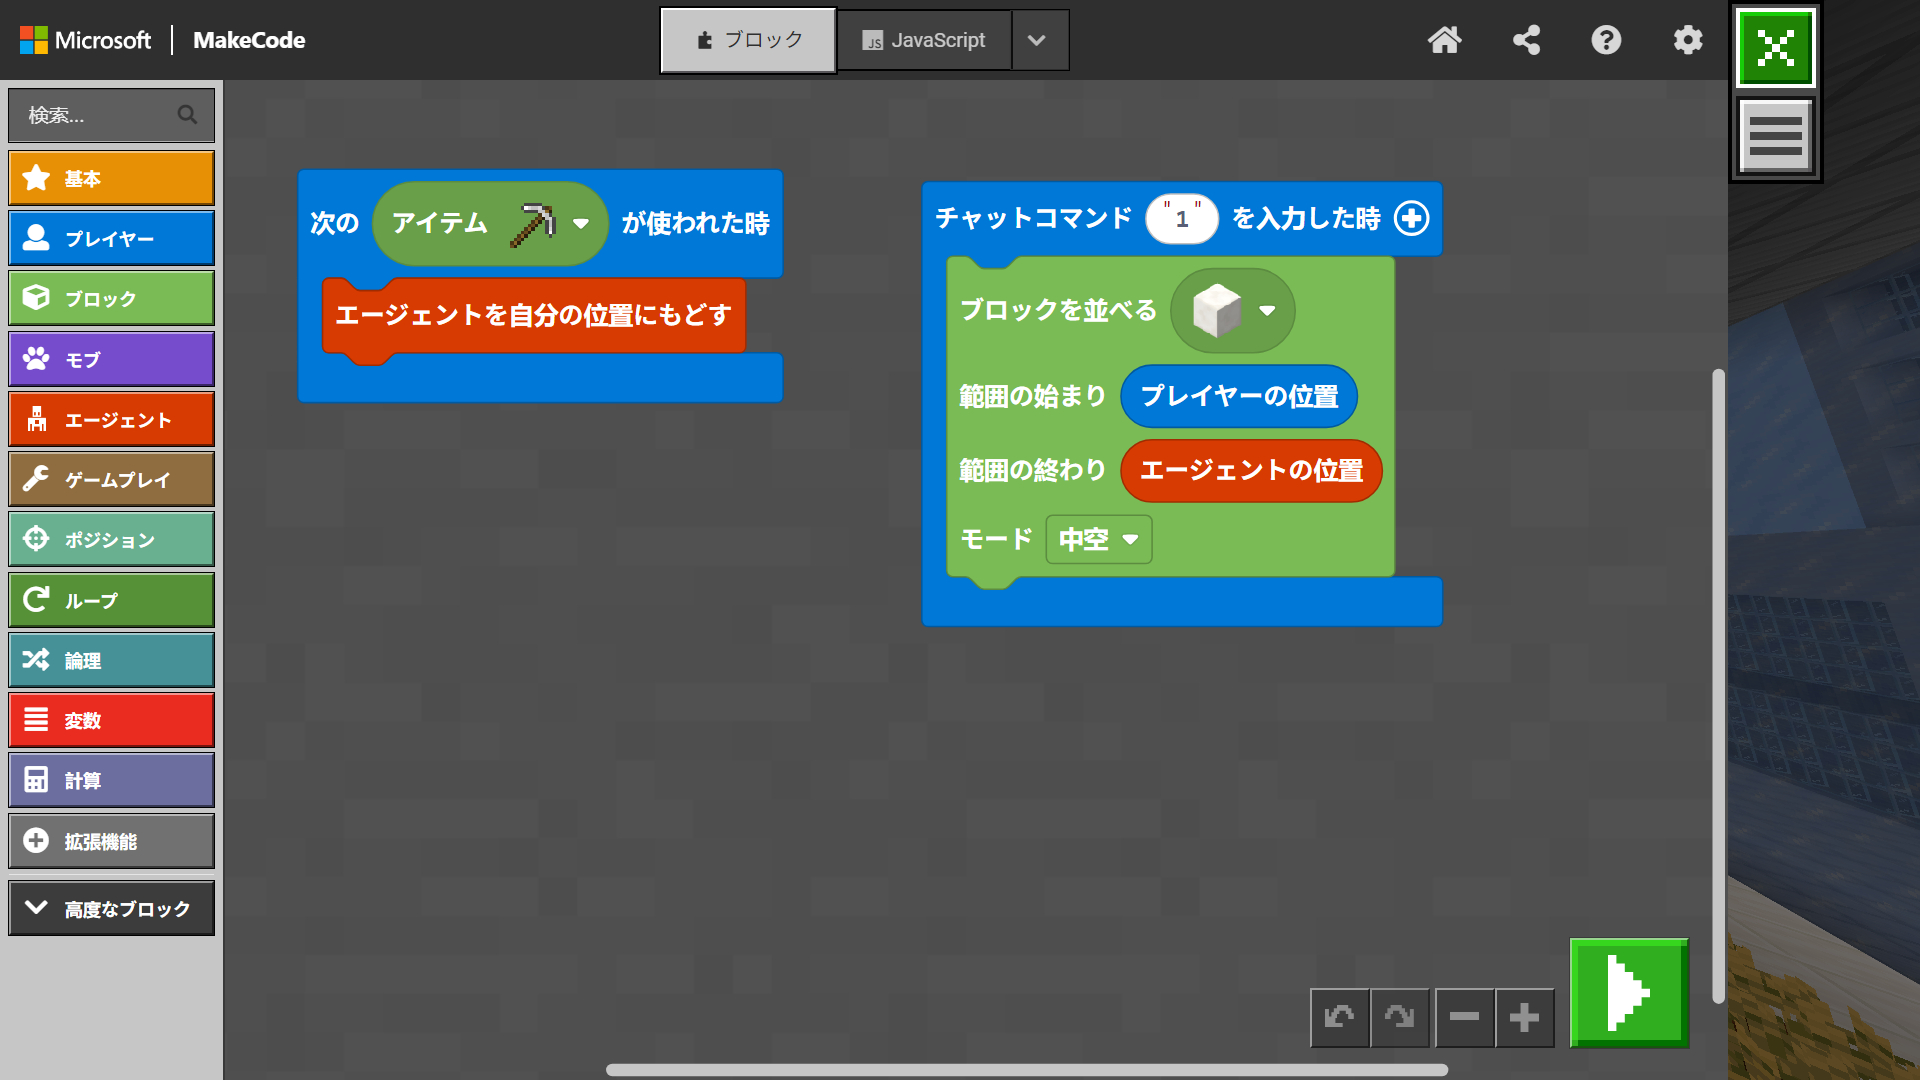Click the chat command text field "1"
This screenshot has width=1920, height=1080.
(x=1182, y=219)
